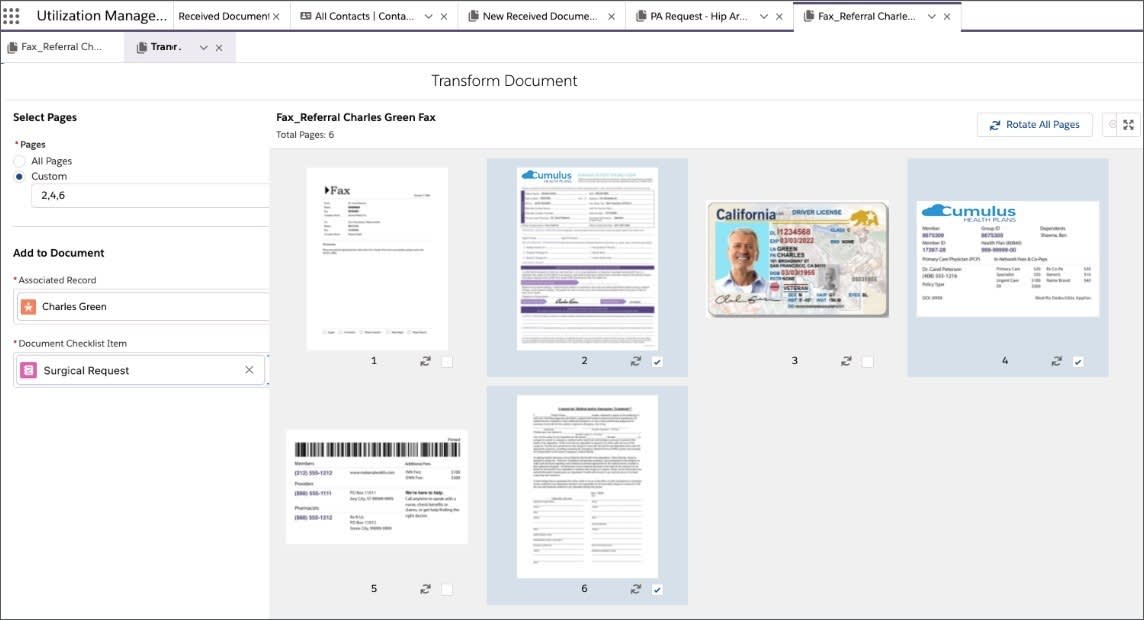Close the Fax_Referral Charles workspace tab

(947, 16)
